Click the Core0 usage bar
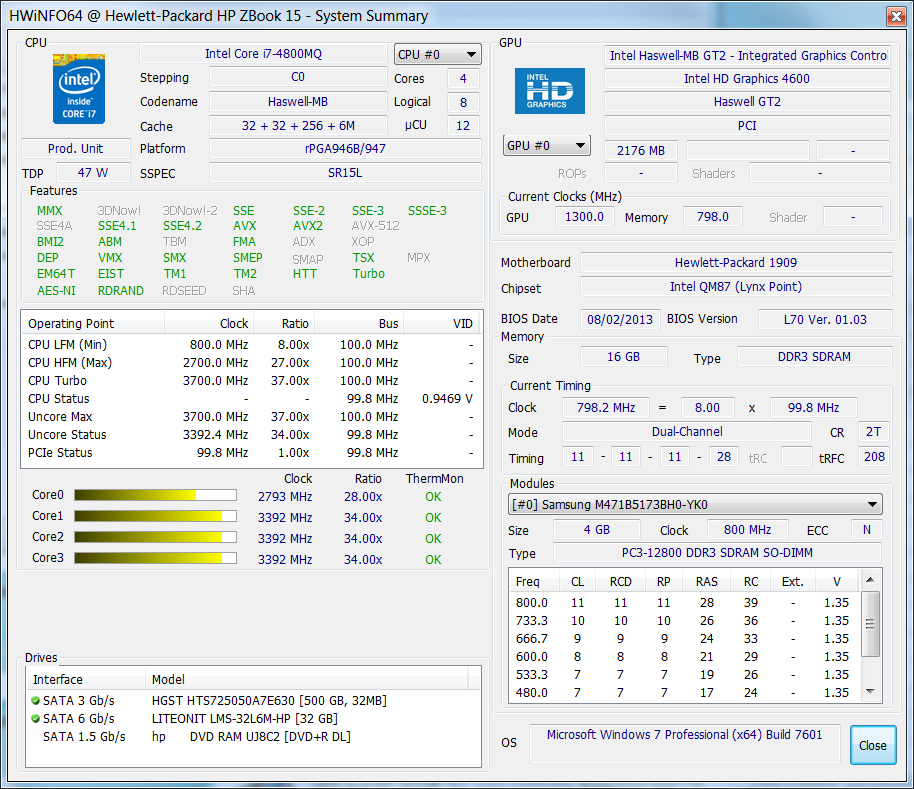914x789 pixels. tap(156, 495)
